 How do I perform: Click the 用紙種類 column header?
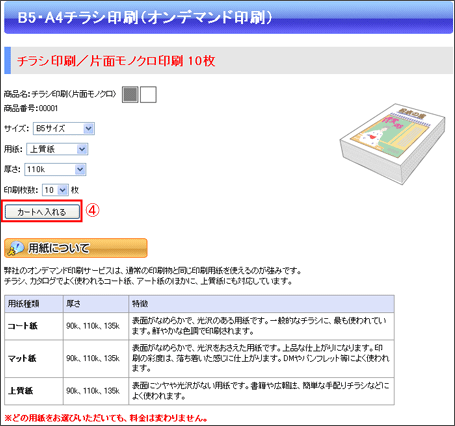point(34,304)
